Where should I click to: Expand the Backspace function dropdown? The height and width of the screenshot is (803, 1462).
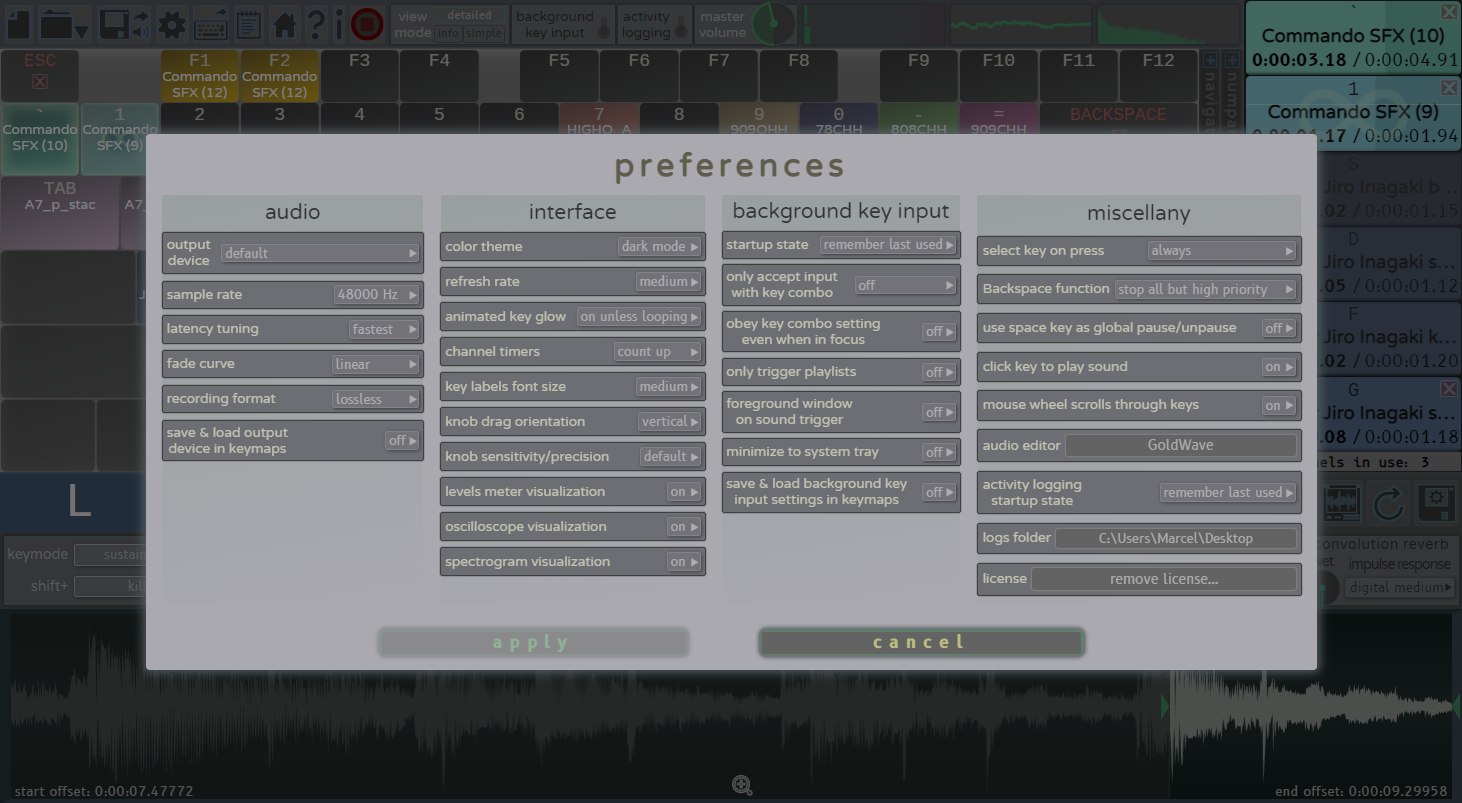coord(1205,289)
